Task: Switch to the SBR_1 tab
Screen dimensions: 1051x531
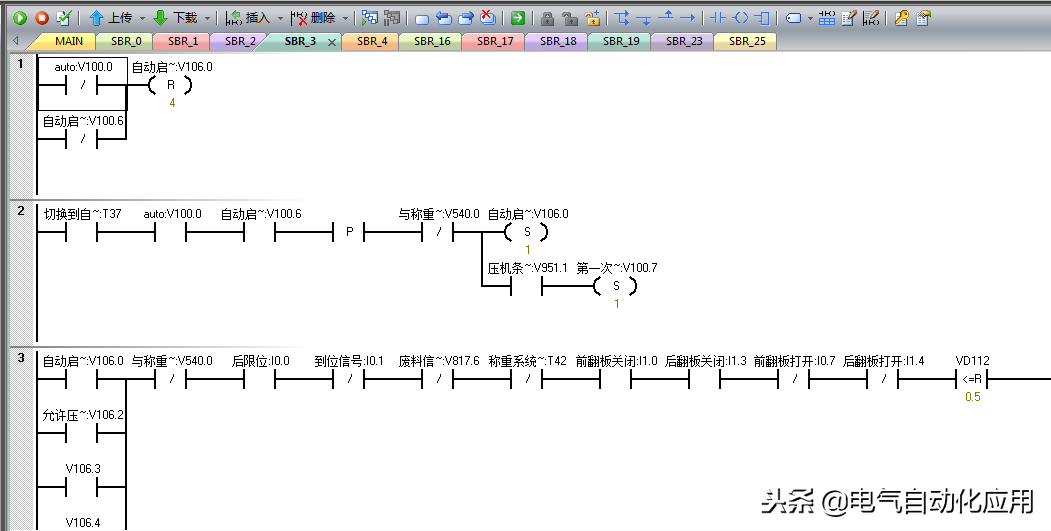Action: click(x=183, y=42)
